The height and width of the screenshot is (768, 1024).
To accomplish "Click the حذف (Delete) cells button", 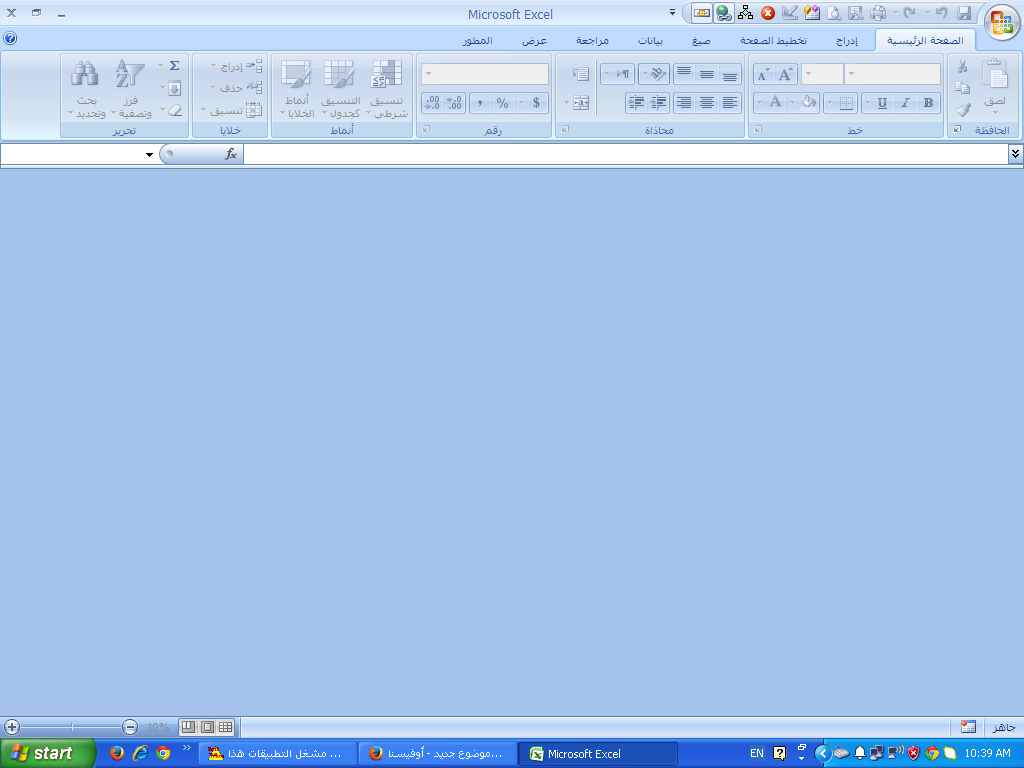I will click(236, 88).
